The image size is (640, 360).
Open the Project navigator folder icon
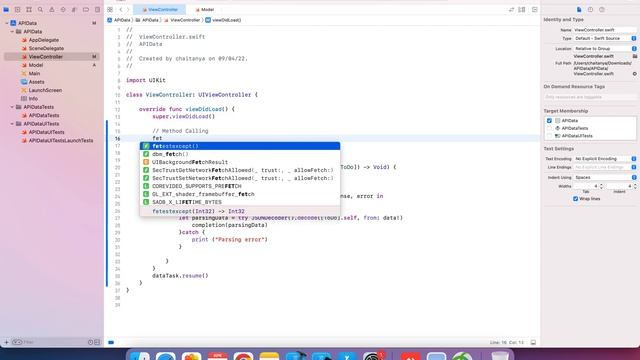[6, 9]
